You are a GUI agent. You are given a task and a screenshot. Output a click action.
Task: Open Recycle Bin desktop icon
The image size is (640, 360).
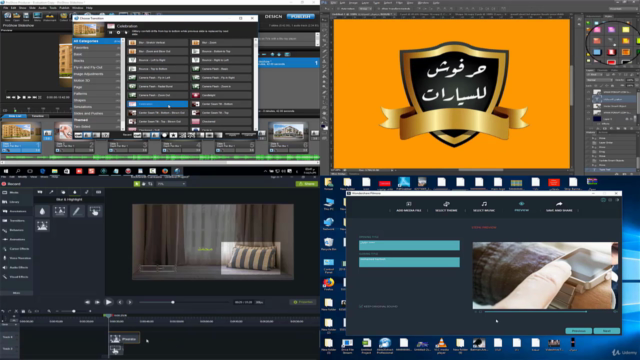[329, 244]
